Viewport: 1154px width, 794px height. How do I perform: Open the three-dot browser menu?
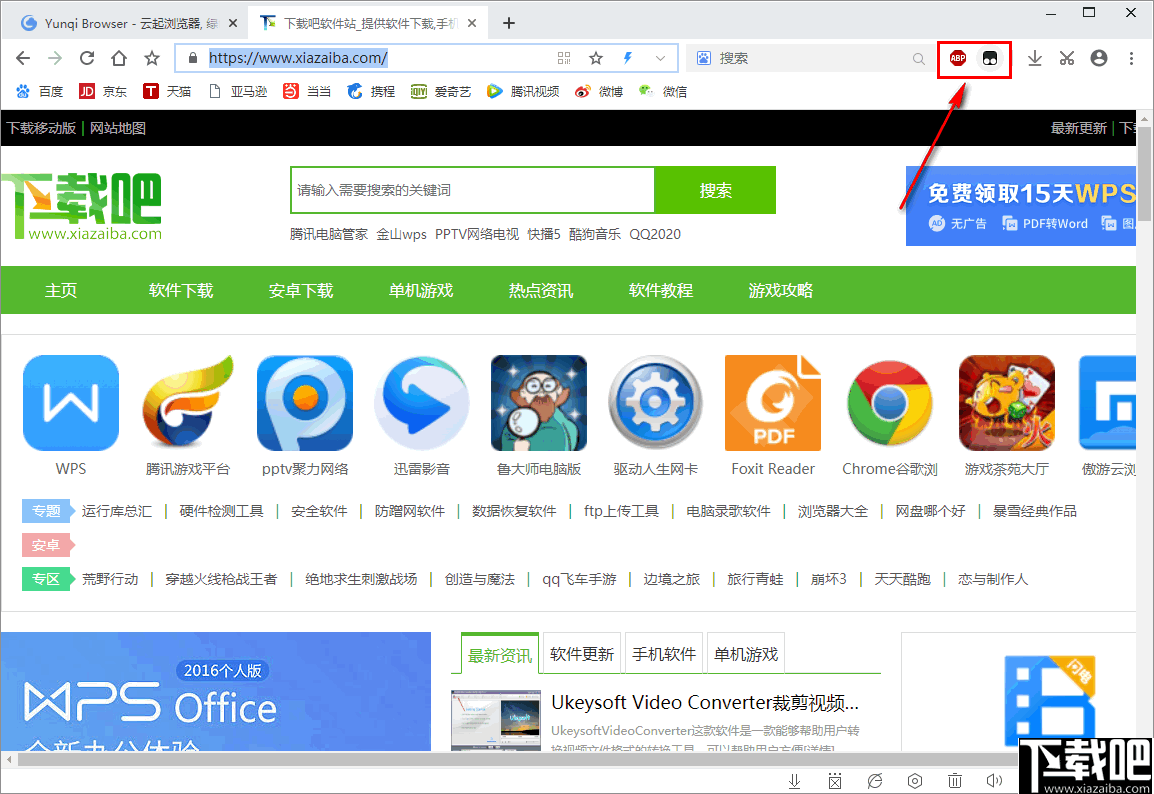(1131, 58)
